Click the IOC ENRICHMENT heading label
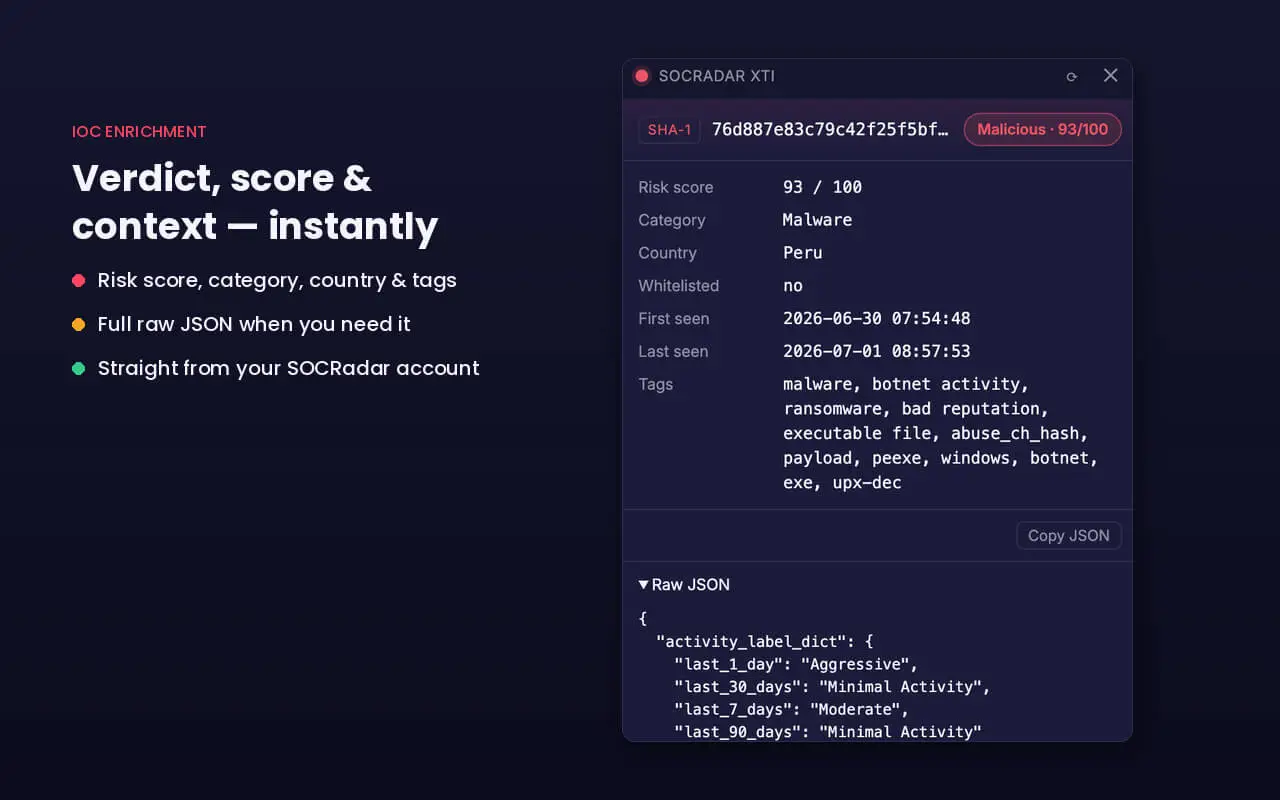The height and width of the screenshot is (800, 1280). [x=139, y=131]
